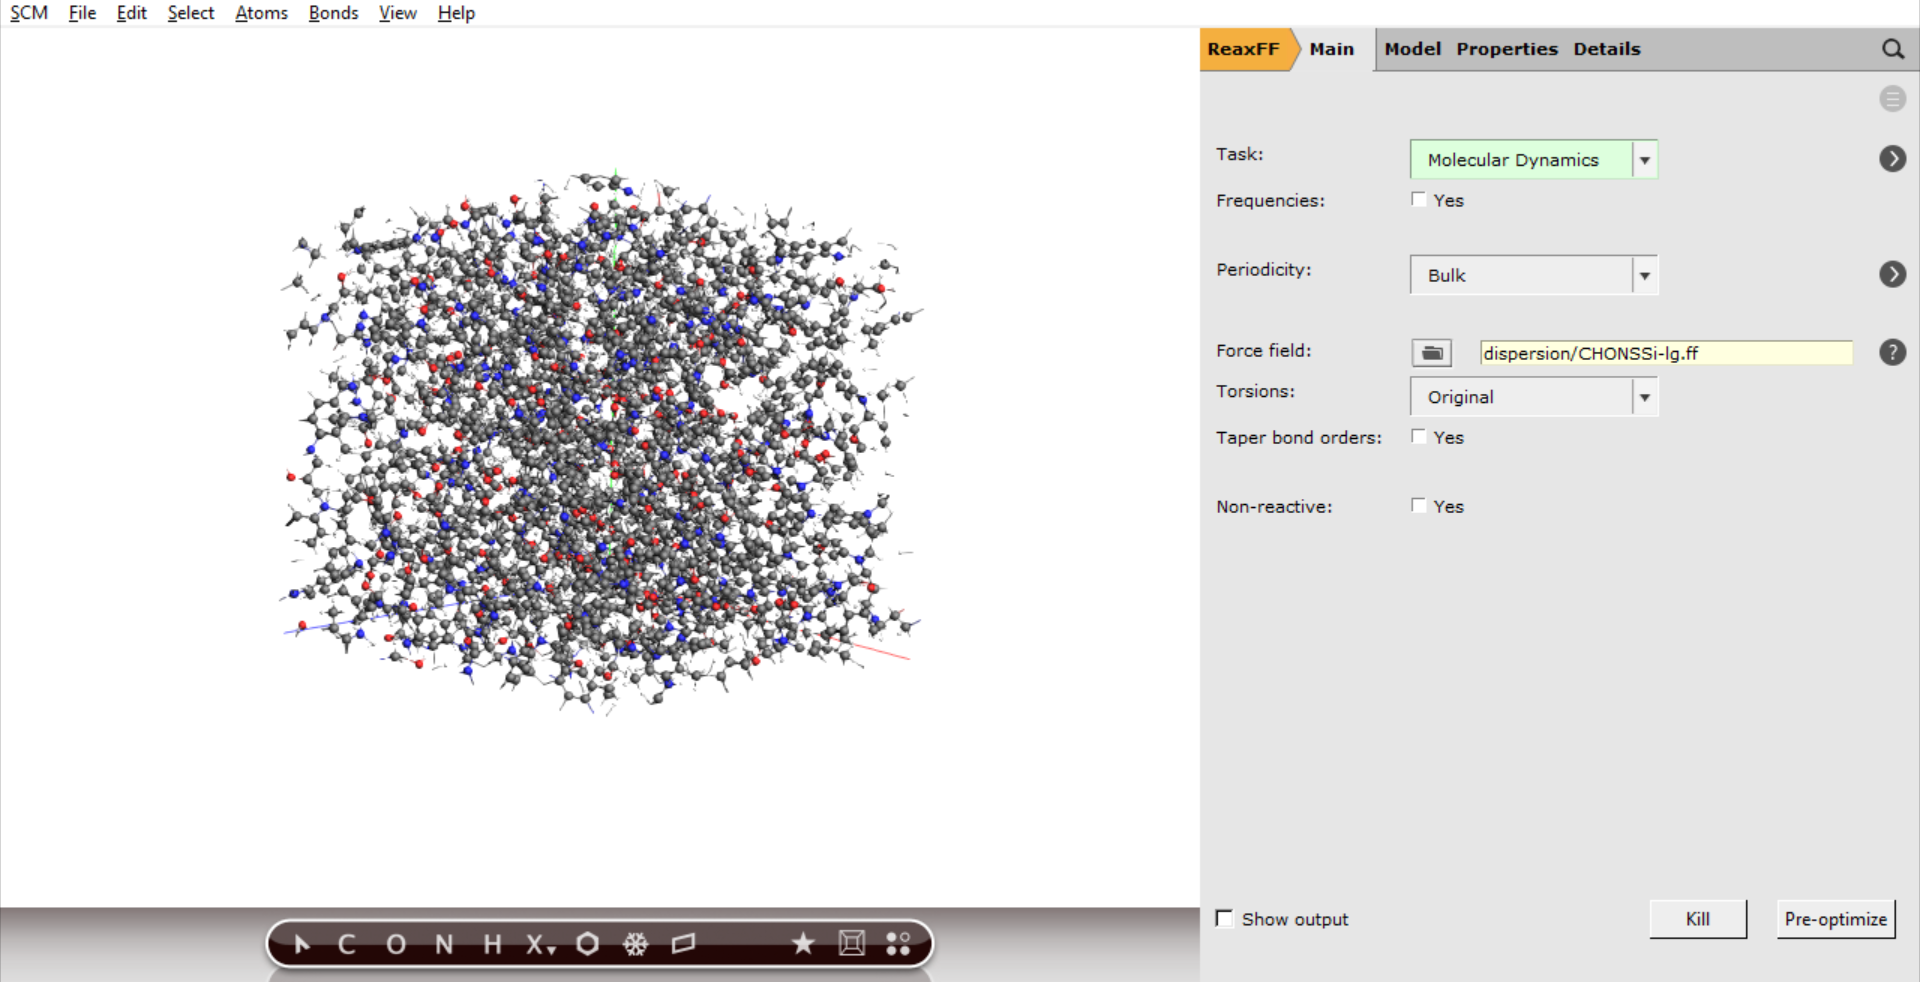Toggle the Show output checkbox

[1224, 918]
